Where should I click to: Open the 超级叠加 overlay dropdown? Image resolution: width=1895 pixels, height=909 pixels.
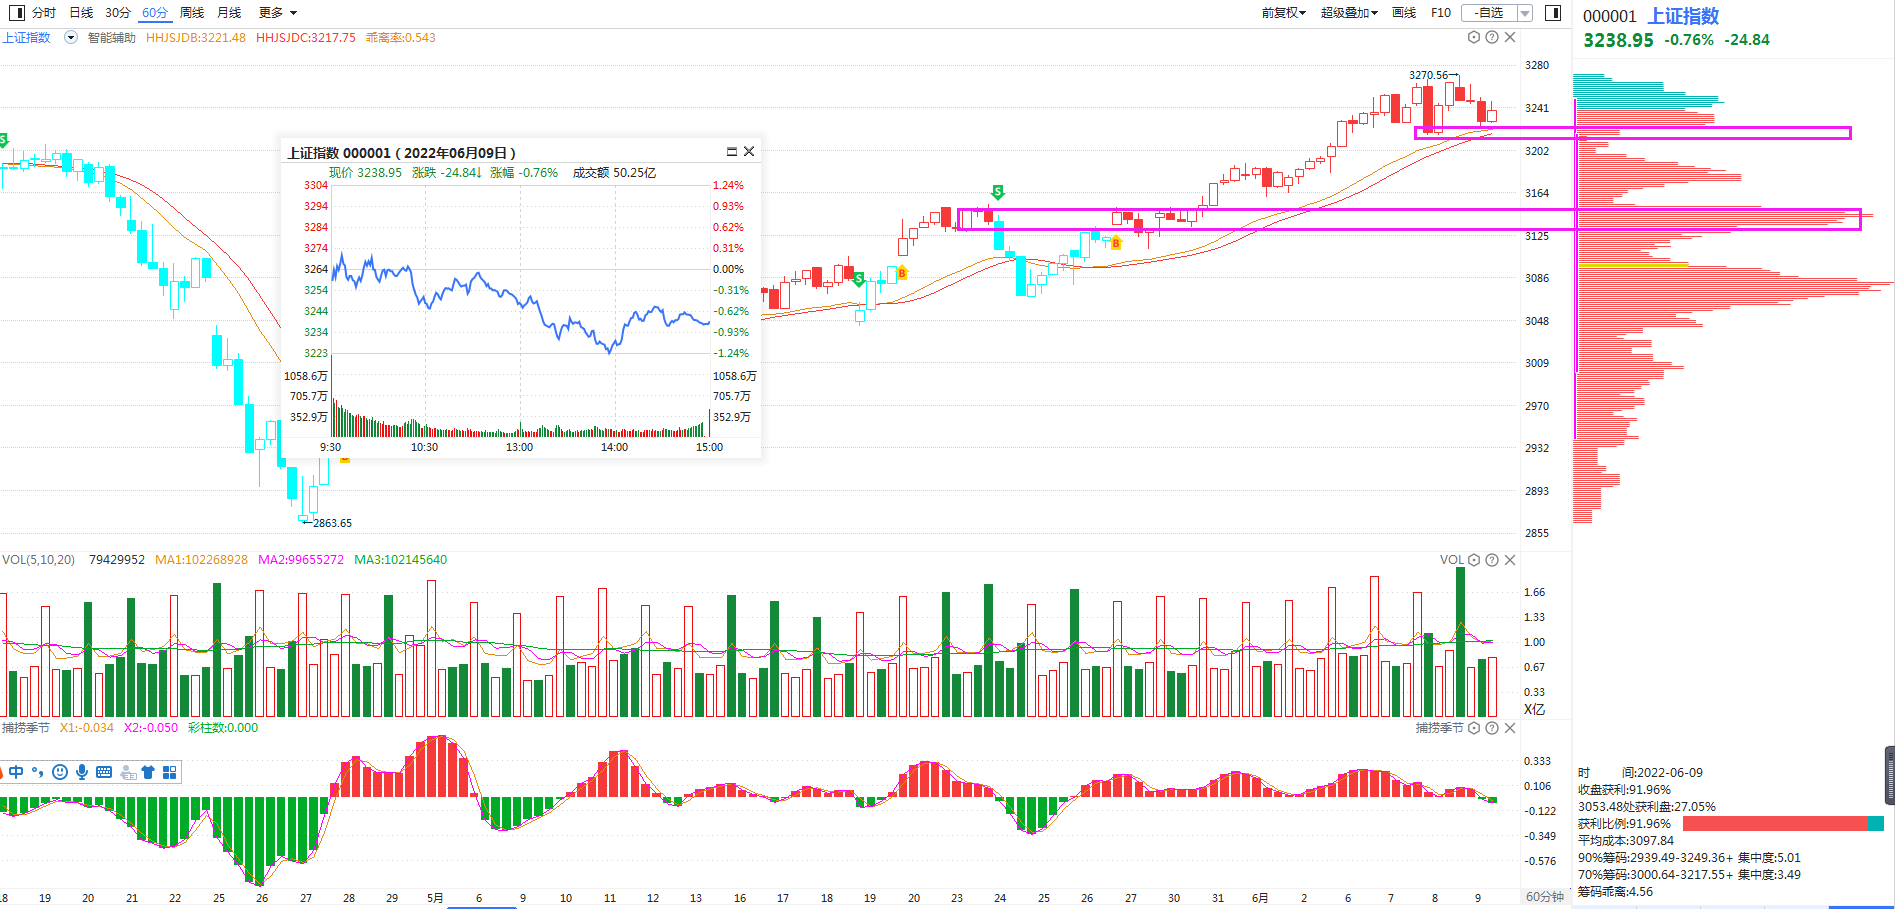click(x=1349, y=13)
